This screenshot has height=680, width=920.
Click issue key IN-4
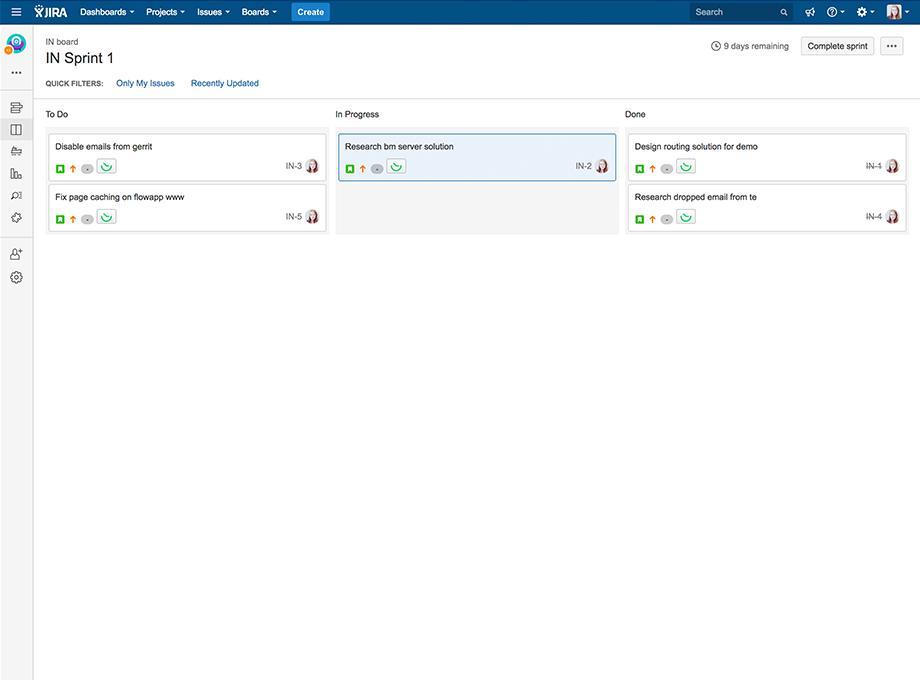click(873, 216)
